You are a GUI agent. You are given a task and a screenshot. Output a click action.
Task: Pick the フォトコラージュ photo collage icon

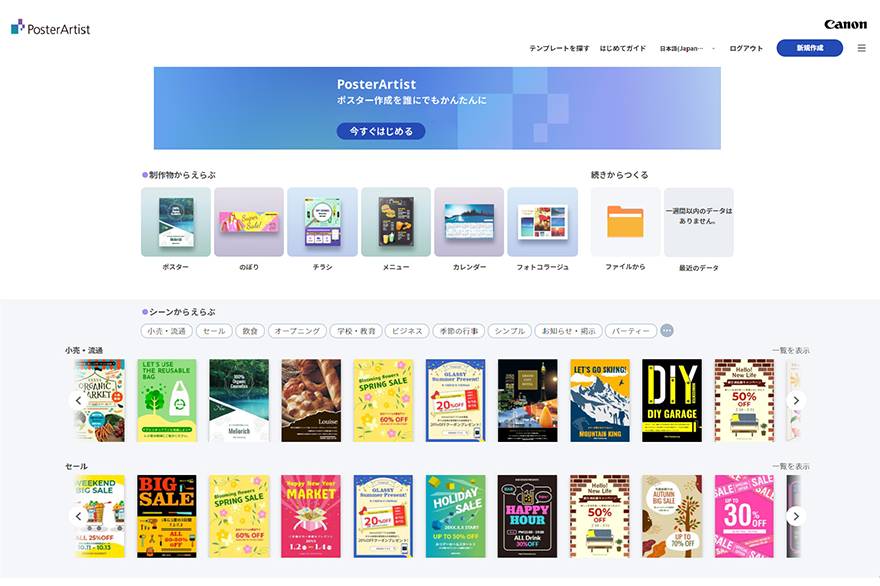point(542,222)
